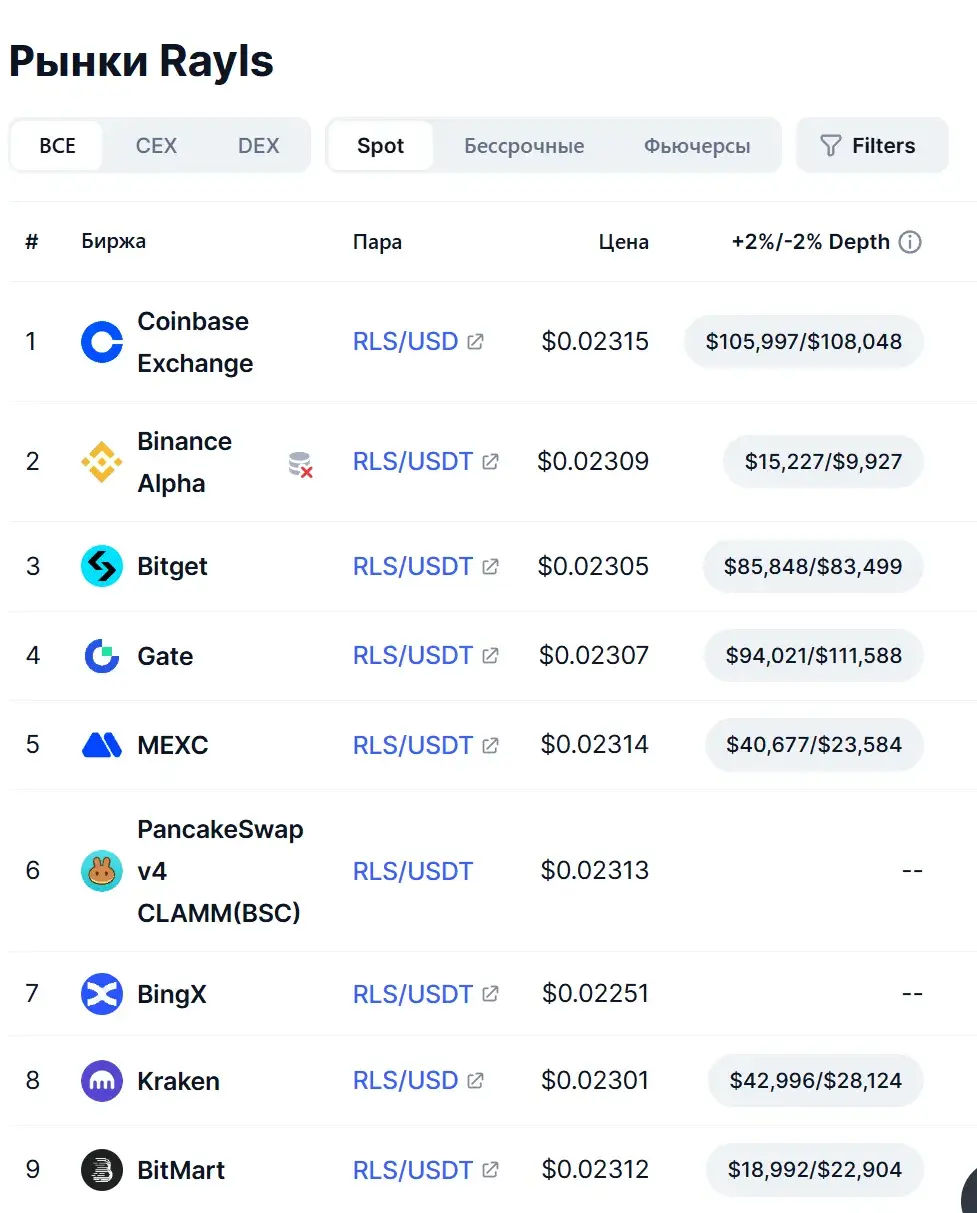This screenshot has width=977, height=1213.
Task: Click external link icon in Gate row
Action: (490, 655)
